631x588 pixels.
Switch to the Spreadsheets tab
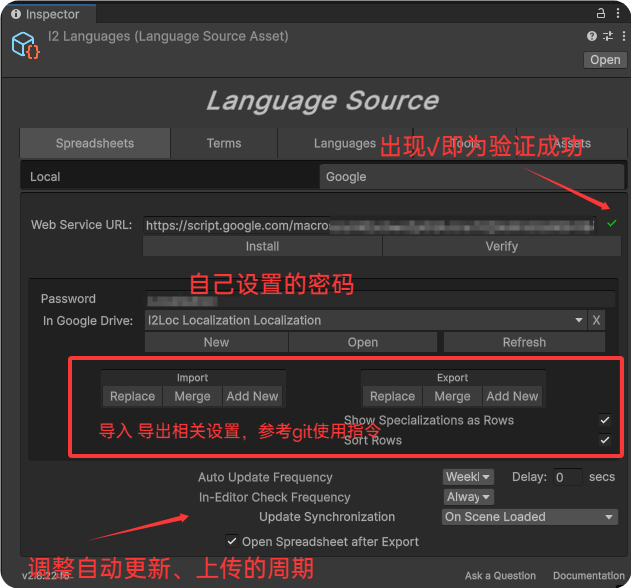pyautogui.click(x=95, y=143)
